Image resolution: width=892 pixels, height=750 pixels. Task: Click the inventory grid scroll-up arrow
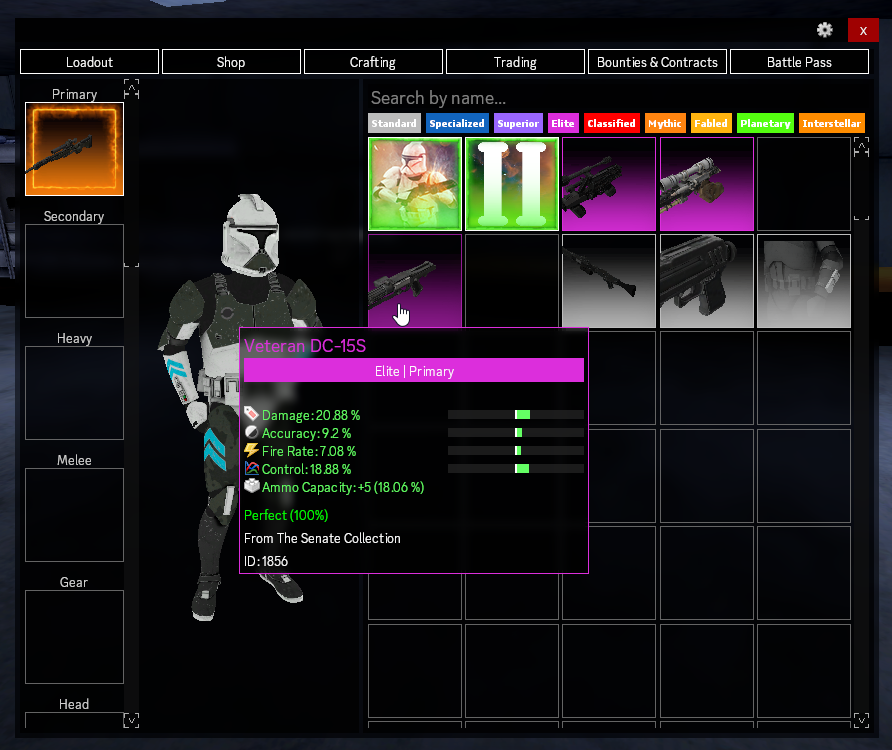(x=861, y=147)
